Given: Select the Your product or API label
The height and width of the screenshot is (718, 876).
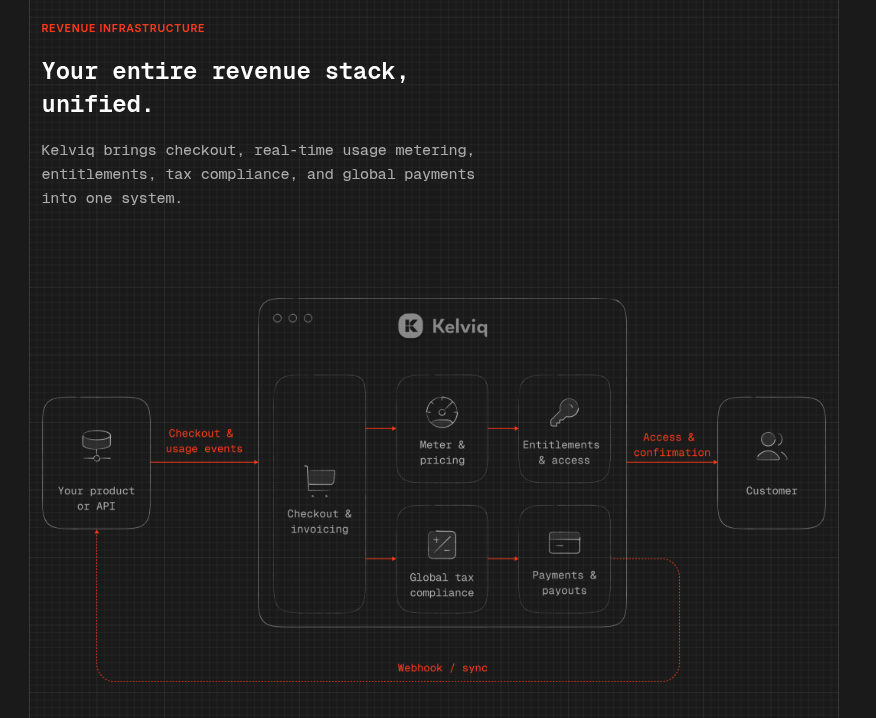Looking at the screenshot, I should click(97, 498).
